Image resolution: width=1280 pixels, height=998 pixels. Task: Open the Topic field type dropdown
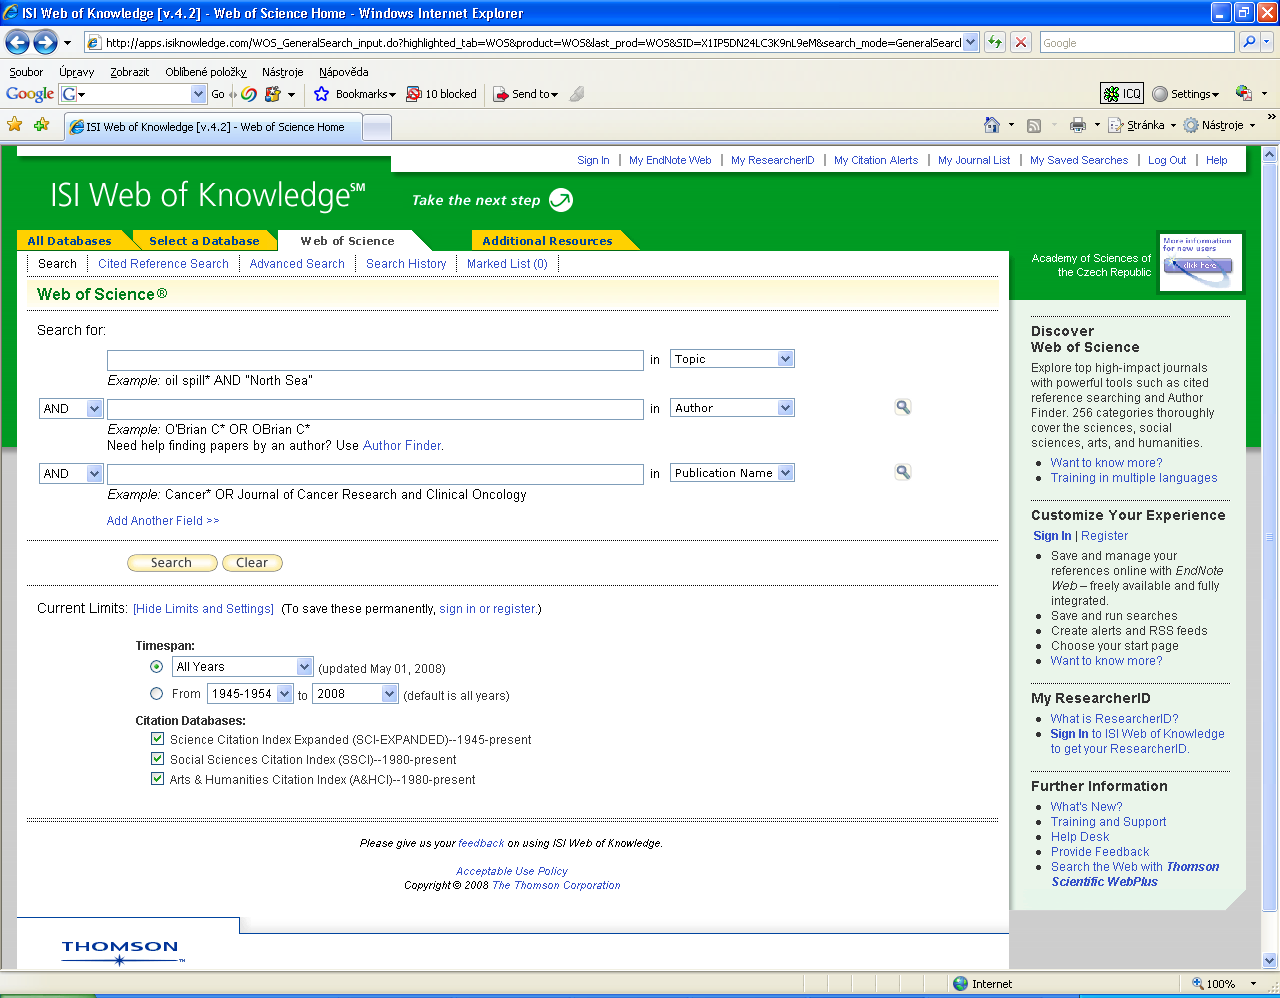tap(732, 359)
